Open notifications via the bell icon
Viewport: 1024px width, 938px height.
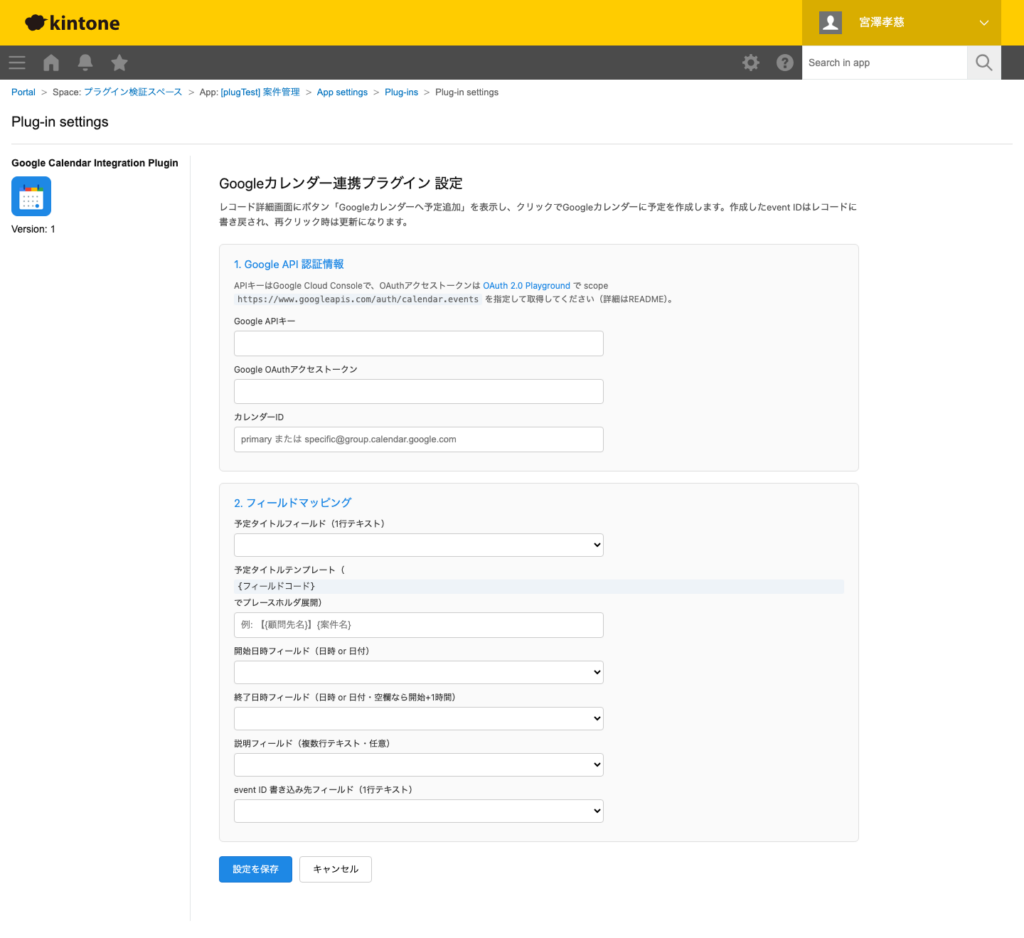click(85, 62)
